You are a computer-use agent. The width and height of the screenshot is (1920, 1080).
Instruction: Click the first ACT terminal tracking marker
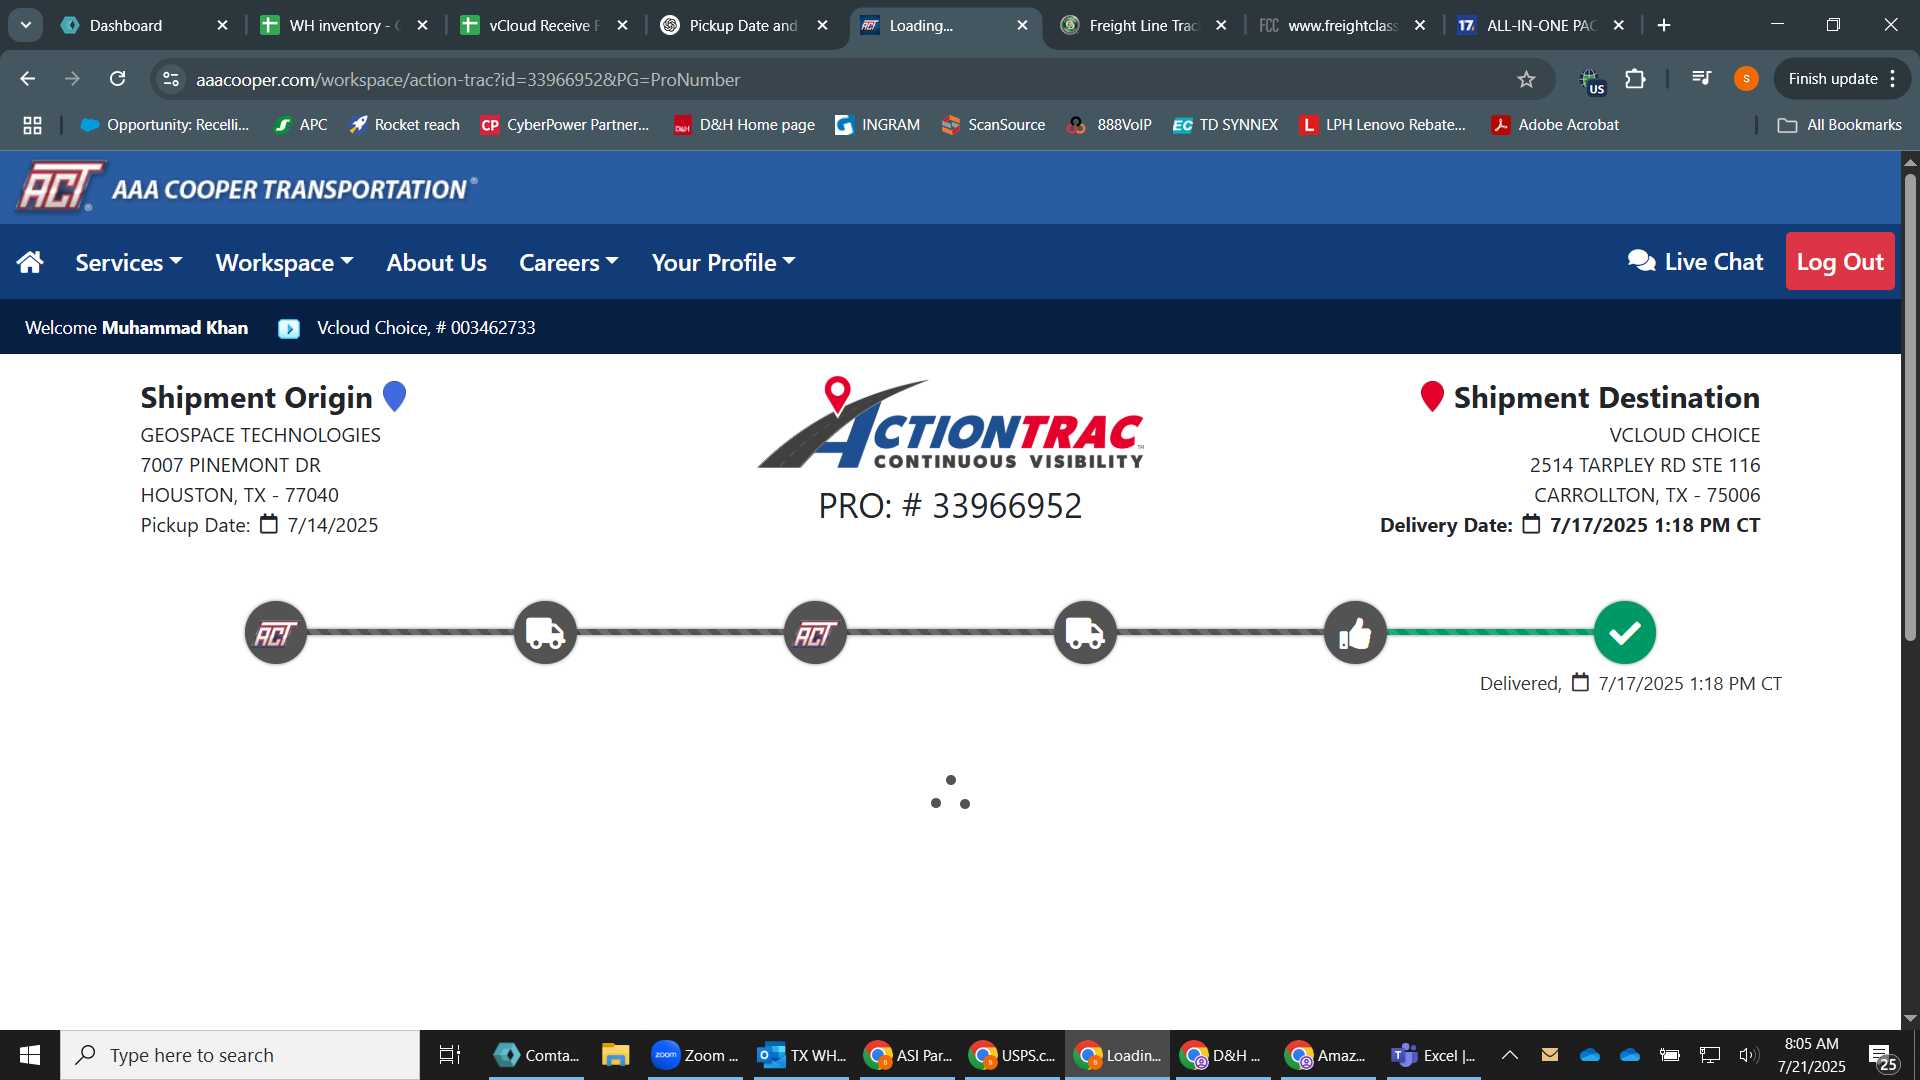coord(276,633)
